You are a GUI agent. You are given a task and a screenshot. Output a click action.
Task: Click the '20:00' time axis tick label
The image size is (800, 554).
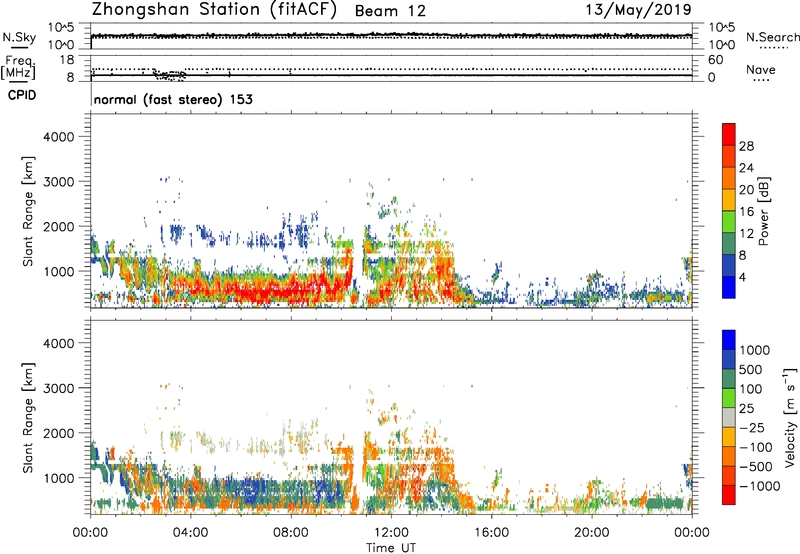591,533
